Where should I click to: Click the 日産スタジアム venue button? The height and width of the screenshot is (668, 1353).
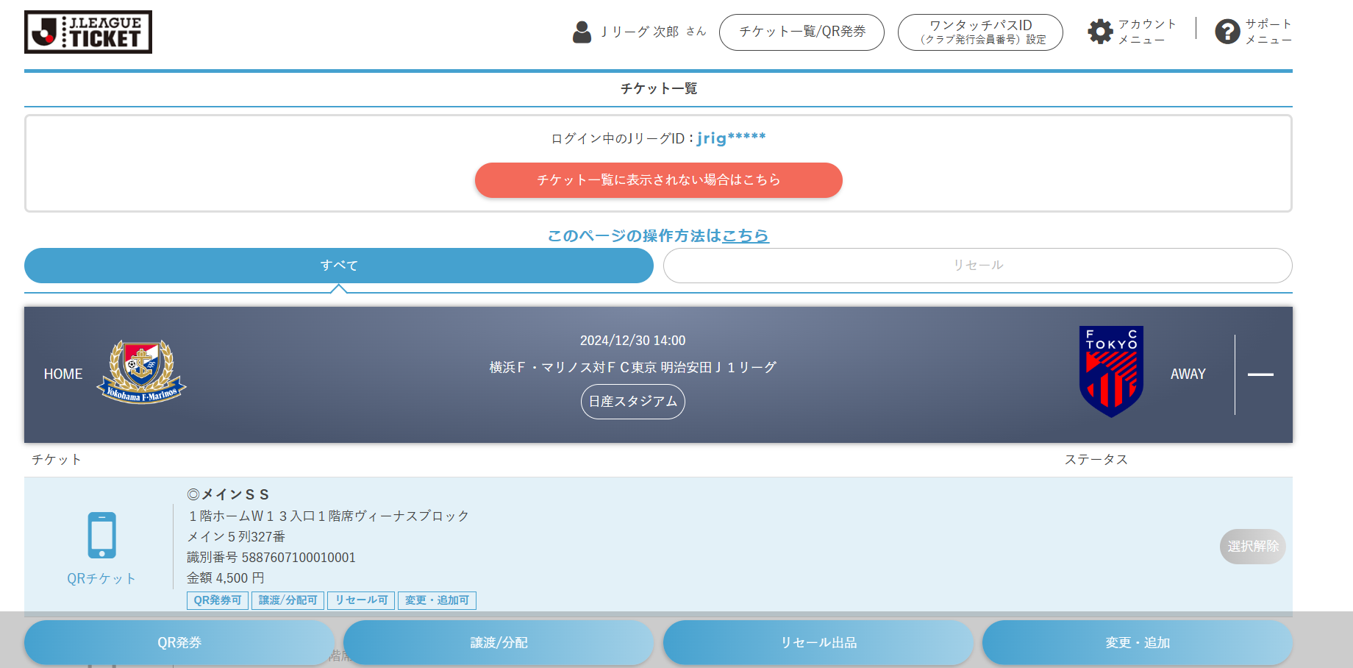[x=633, y=402]
